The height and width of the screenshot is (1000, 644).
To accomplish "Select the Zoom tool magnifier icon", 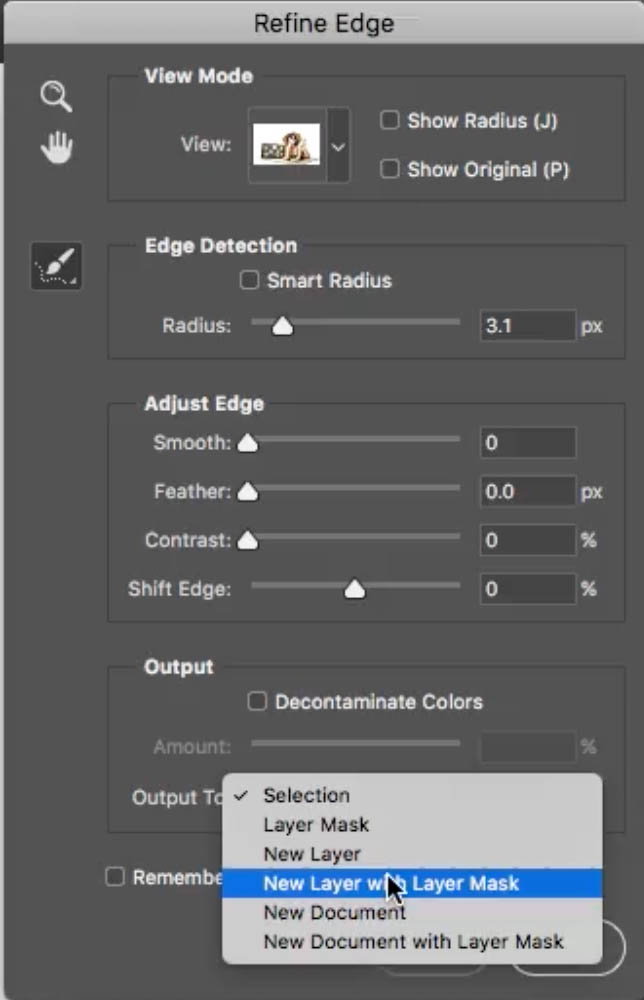I will (56, 96).
